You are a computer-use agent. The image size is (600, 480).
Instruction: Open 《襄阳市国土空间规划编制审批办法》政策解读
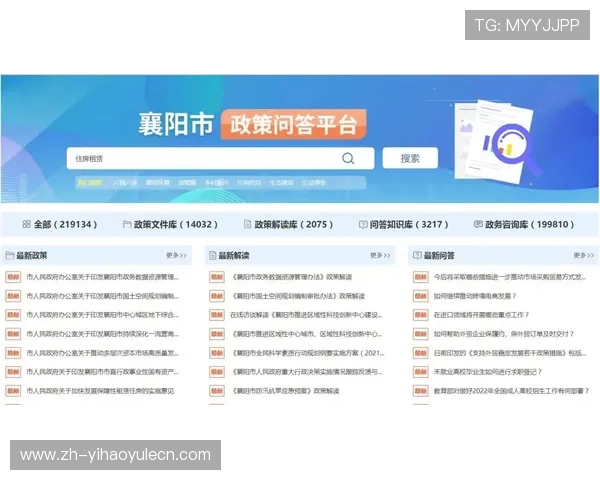click(298, 296)
